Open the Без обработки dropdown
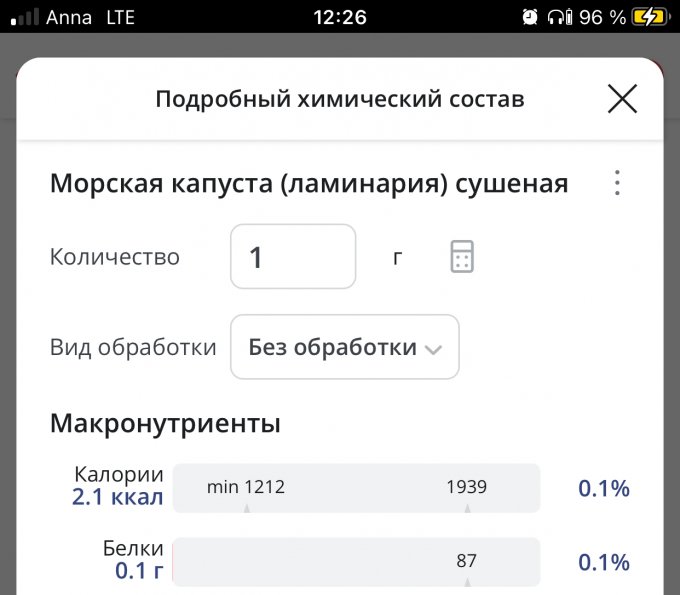The height and width of the screenshot is (595, 680). 344,347
